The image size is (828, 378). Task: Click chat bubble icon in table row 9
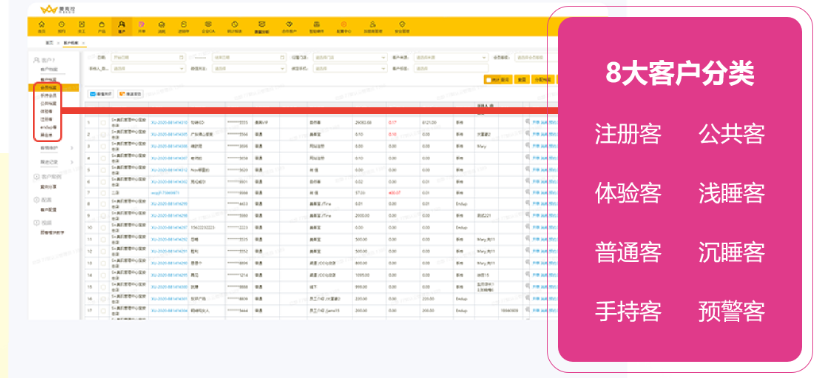(528, 215)
